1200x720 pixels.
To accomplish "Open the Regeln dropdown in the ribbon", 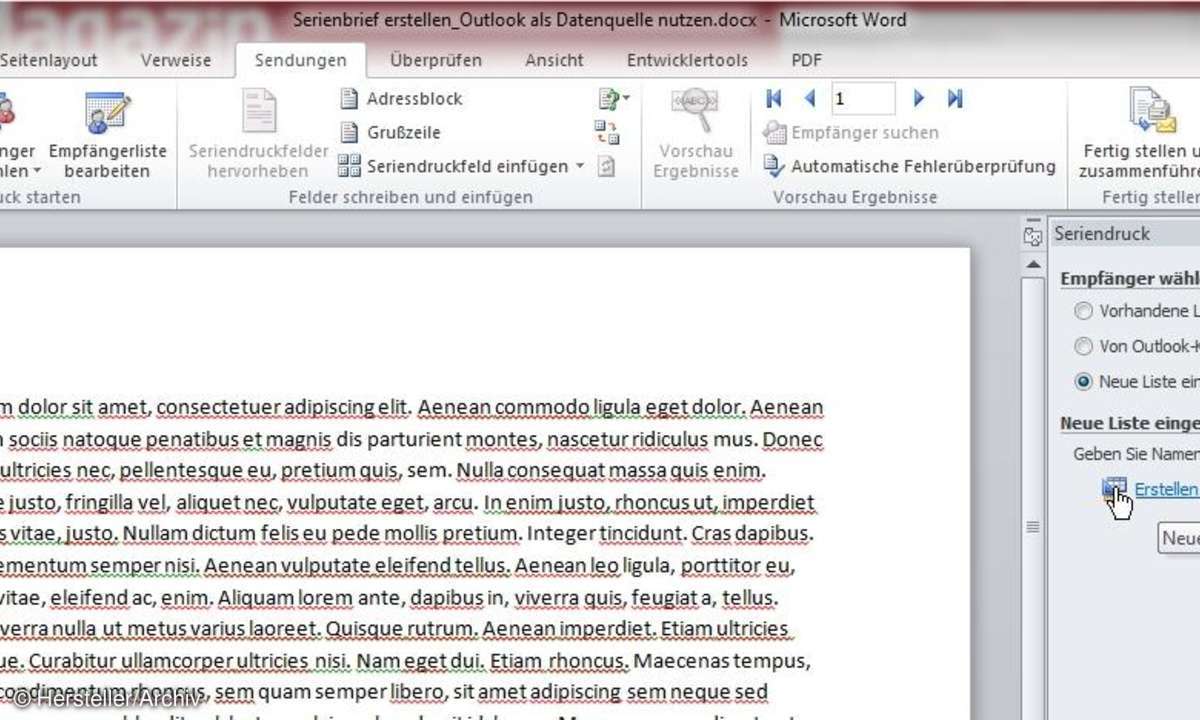I will tap(614, 98).
